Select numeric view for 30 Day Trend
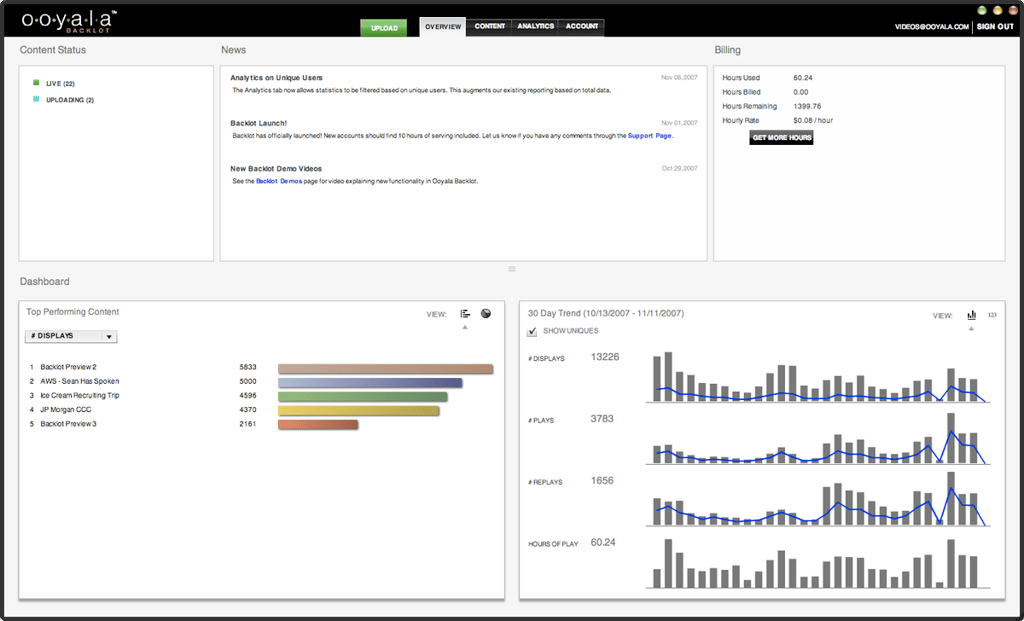Image resolution: width=1024 pixels, height=621 pixels. point(992,315)
